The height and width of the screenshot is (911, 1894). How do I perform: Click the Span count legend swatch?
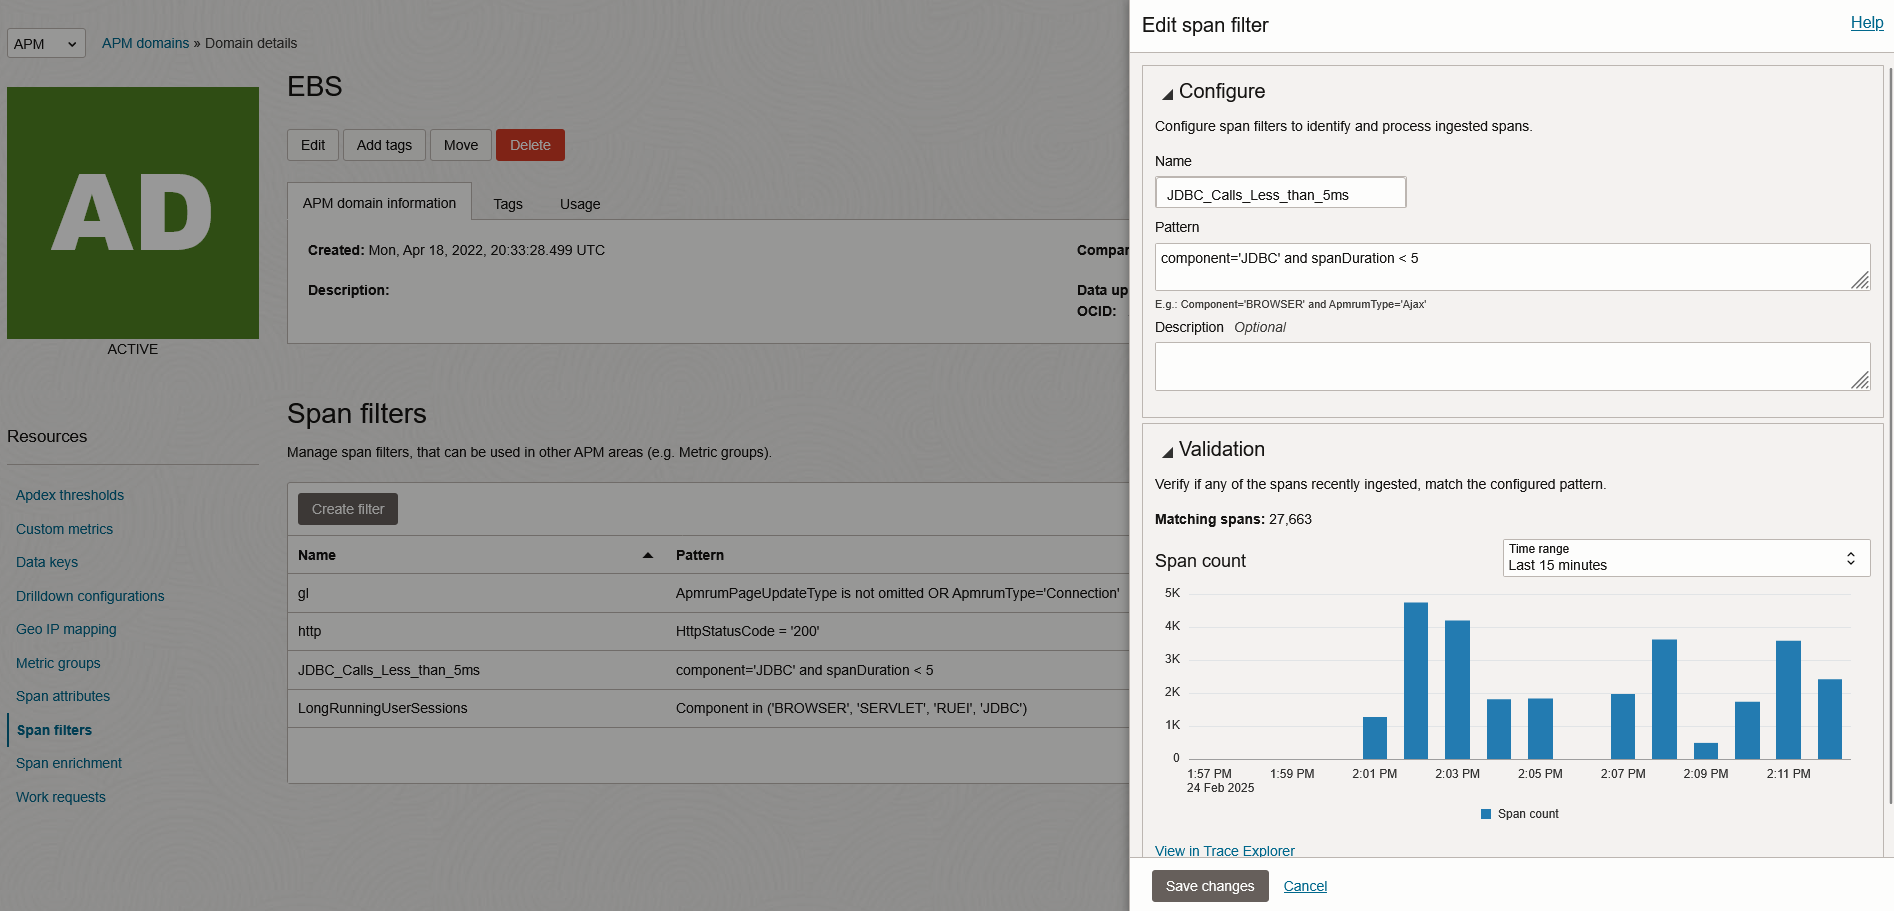click(1486, 813)
